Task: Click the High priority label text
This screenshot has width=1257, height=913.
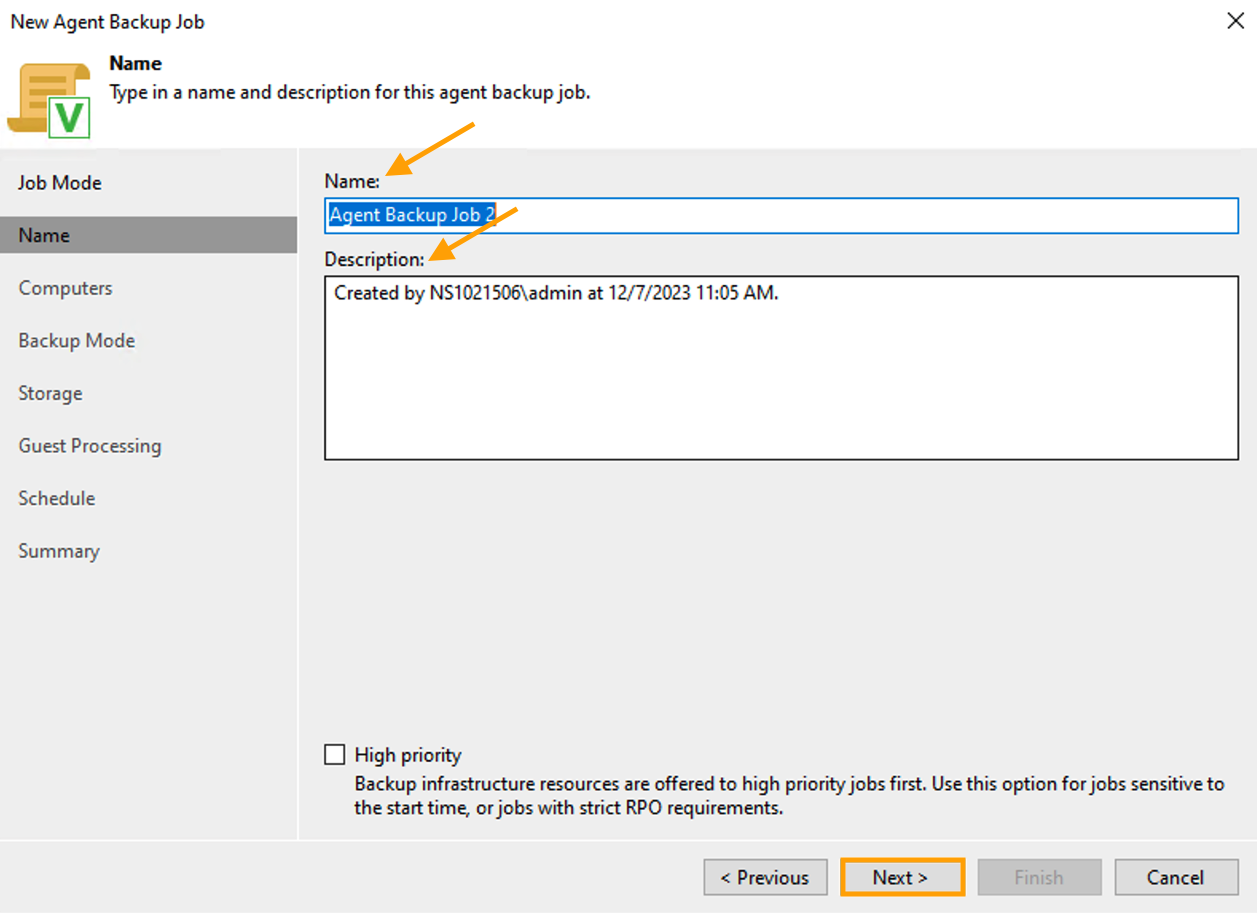Action: (x=408, y=755)
